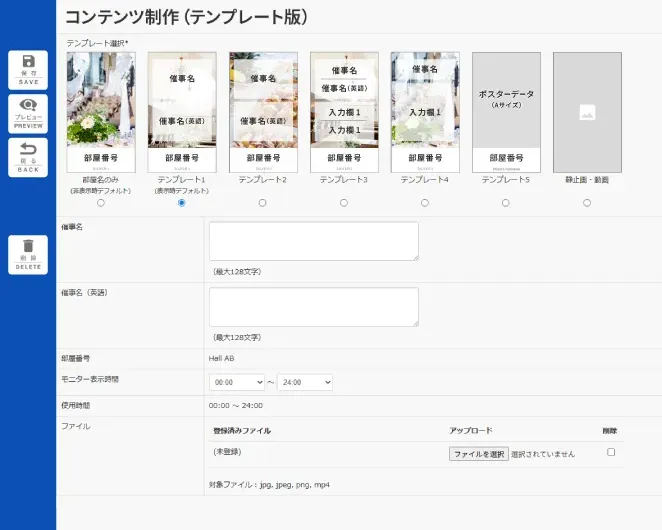Open Preview (プレビュー) eye icon button
The image size is (662, 530).
28,113
